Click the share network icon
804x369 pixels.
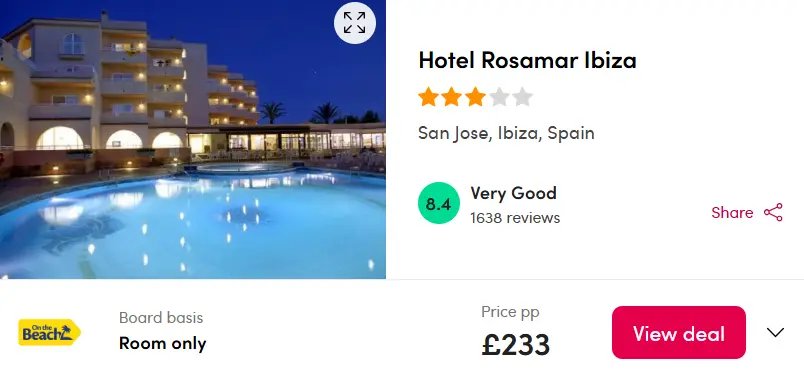tap(773, 212)
